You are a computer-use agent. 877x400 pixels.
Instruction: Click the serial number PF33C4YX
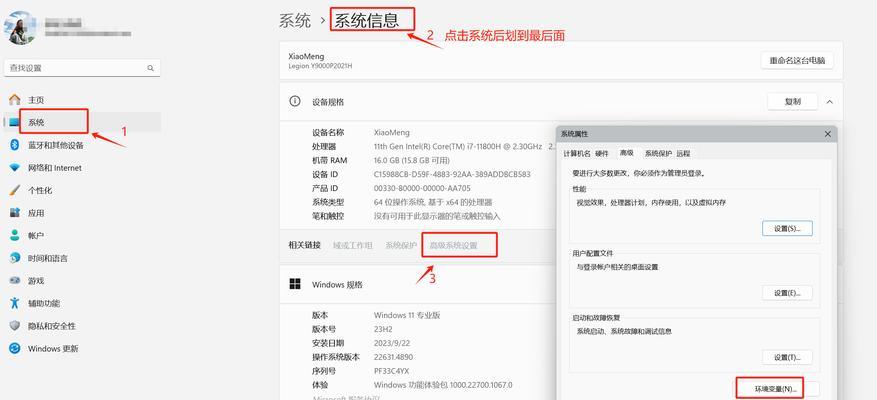pos(392,371)
